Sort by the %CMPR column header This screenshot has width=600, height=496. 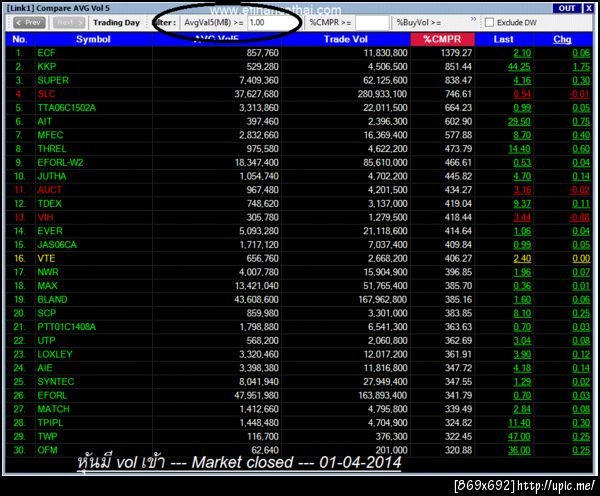[x=442, y=39]
